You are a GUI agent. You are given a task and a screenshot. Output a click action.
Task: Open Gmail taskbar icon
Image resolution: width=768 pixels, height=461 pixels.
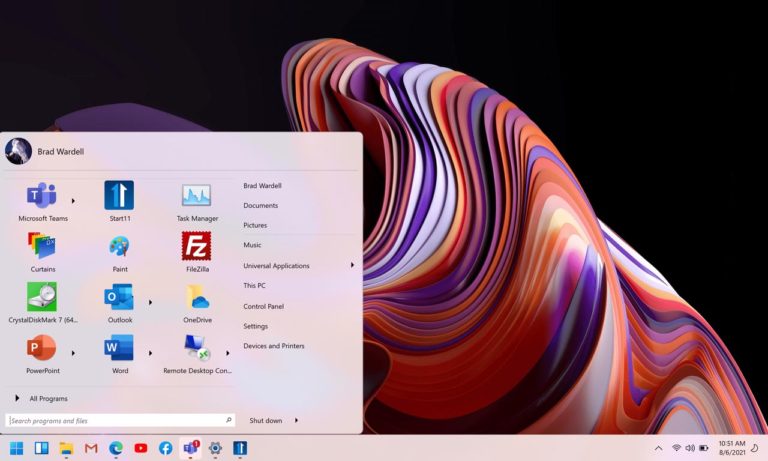[x=91, y=448]
